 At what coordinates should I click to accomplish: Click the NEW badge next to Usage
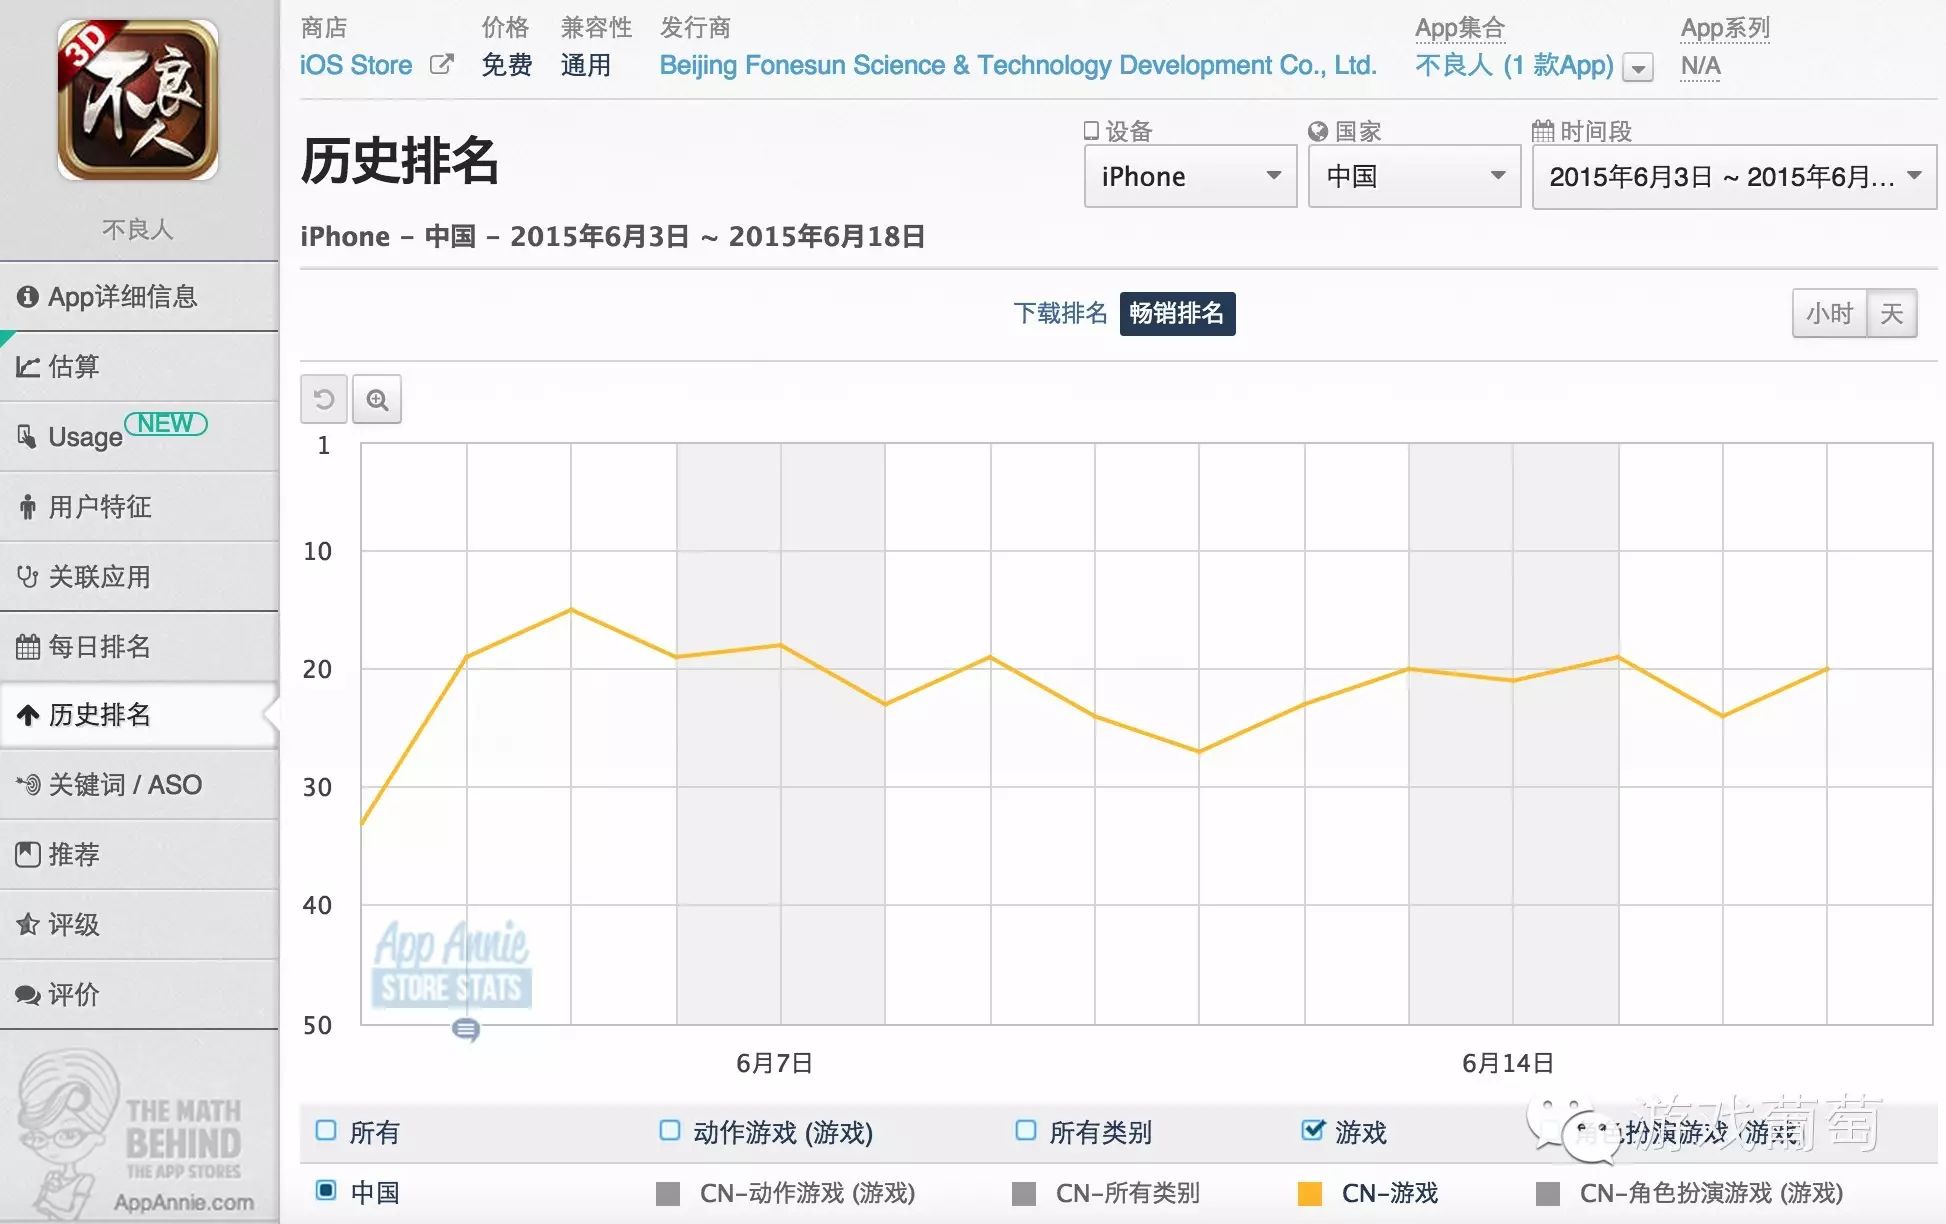[166, 424]
